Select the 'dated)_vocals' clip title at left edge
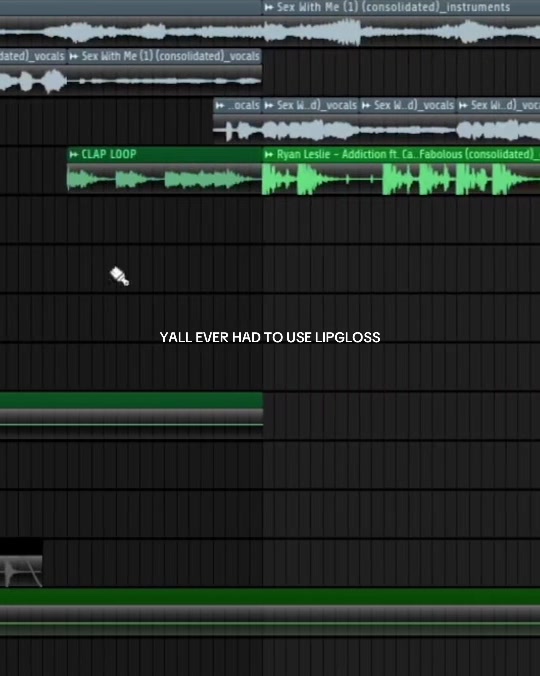This screenshot has width=540, height=676. coord(33,56)
